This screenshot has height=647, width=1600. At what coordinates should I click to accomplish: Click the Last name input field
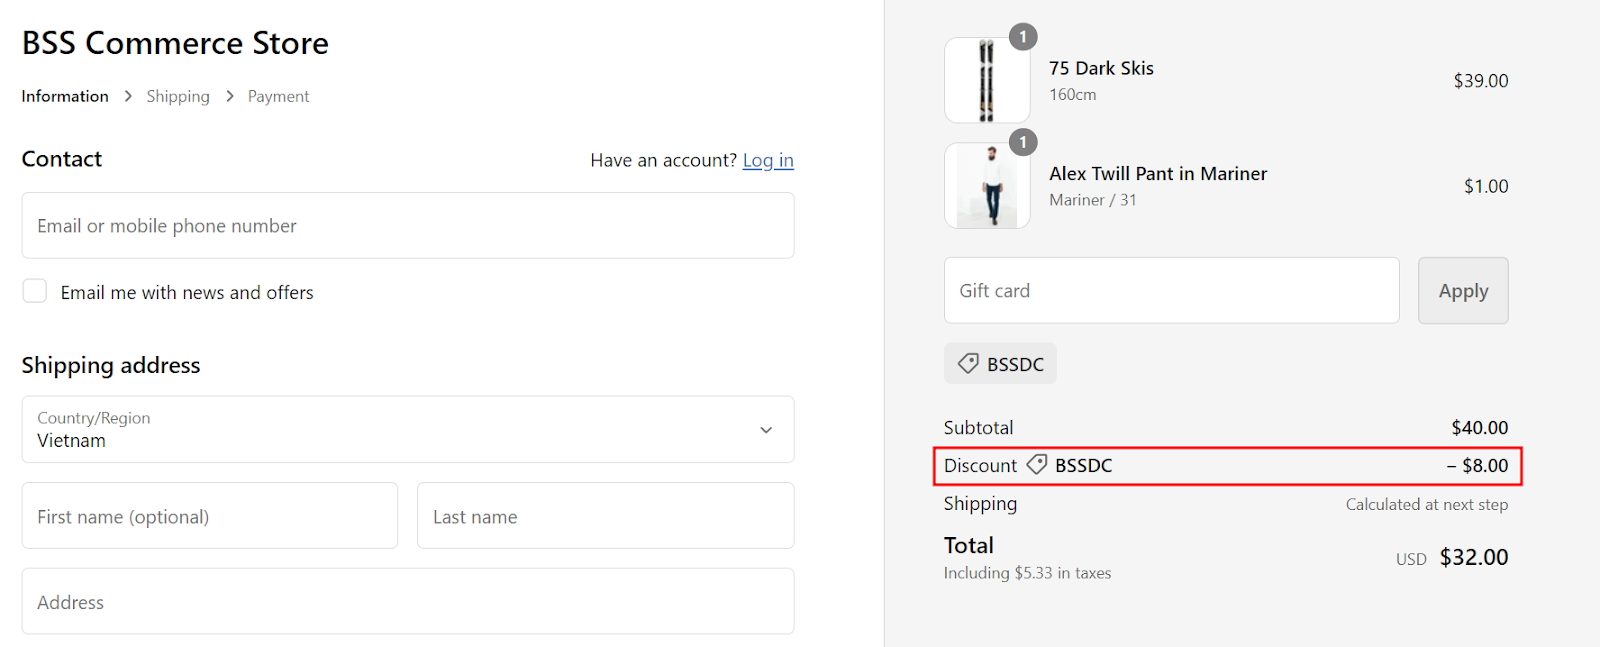(x=605, y=516)
